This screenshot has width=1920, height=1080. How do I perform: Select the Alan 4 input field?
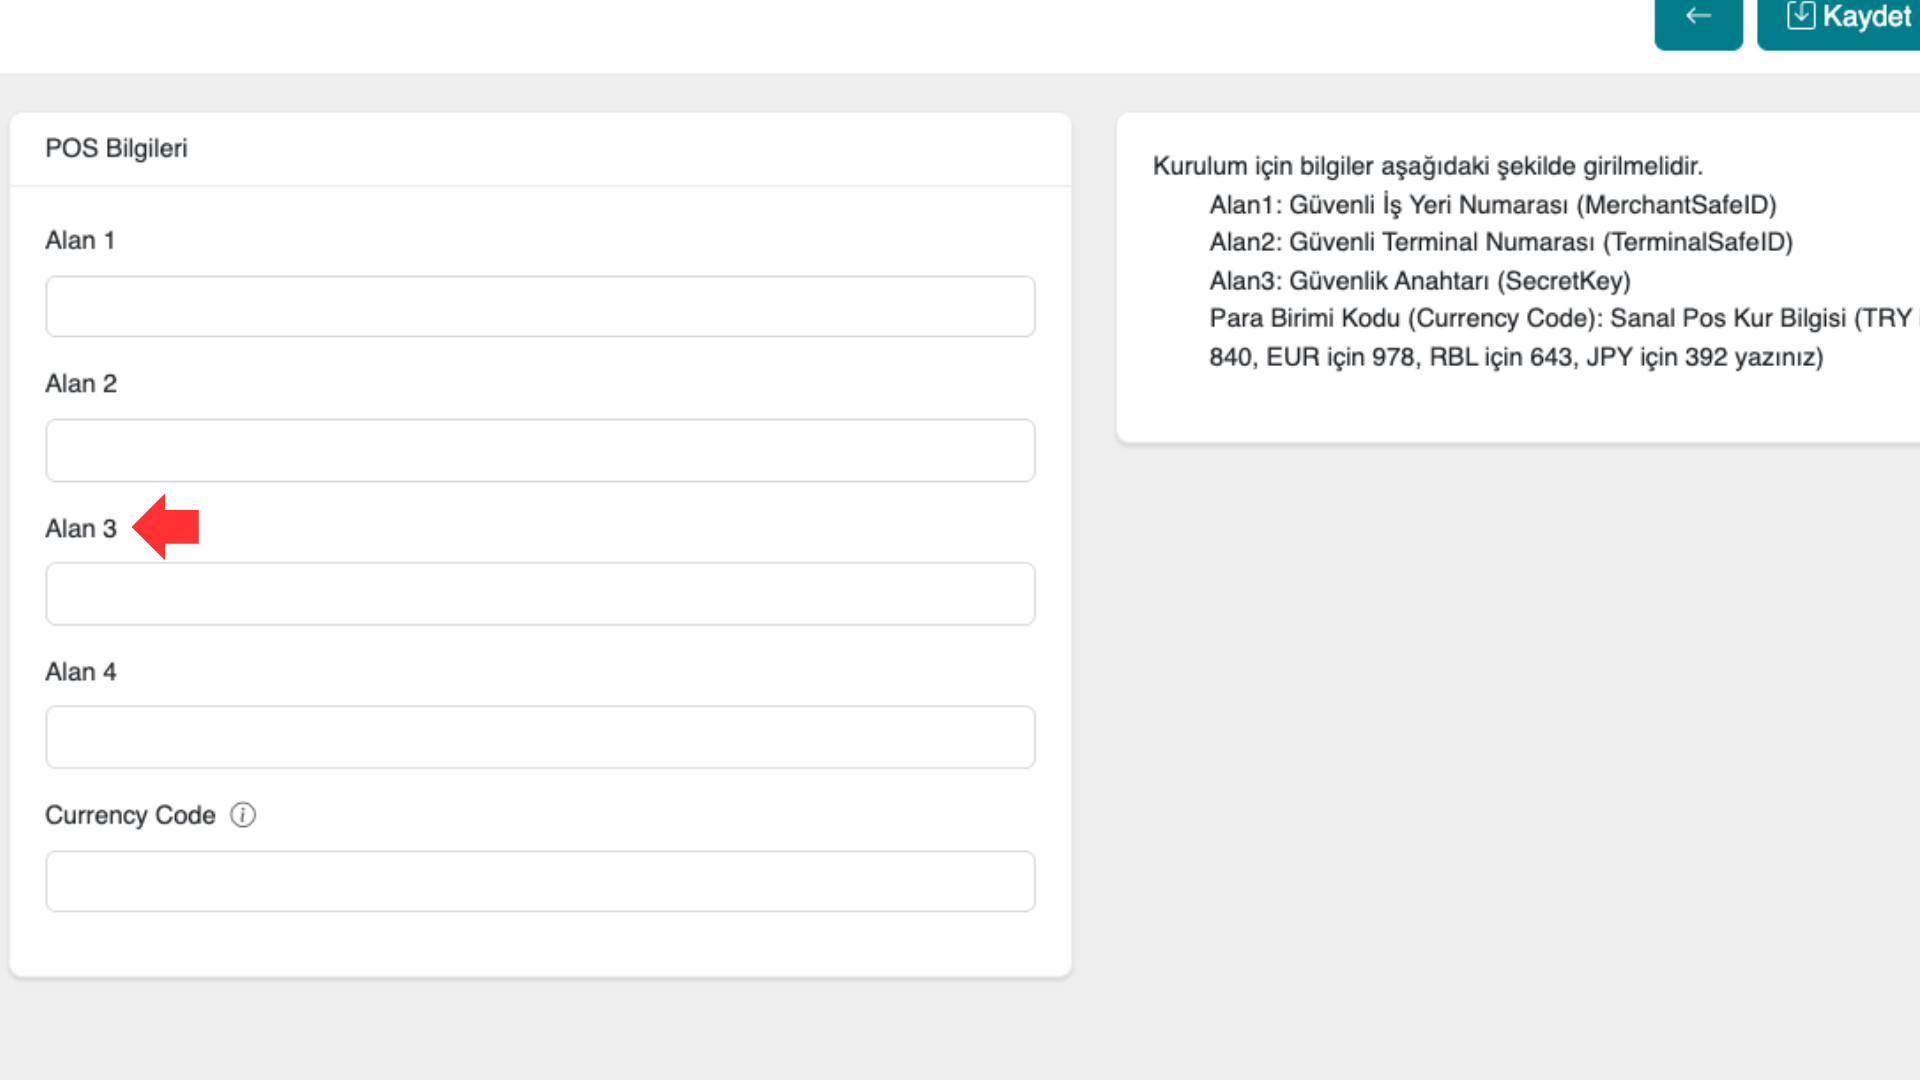pyautogui.click(x=540, y=737)
